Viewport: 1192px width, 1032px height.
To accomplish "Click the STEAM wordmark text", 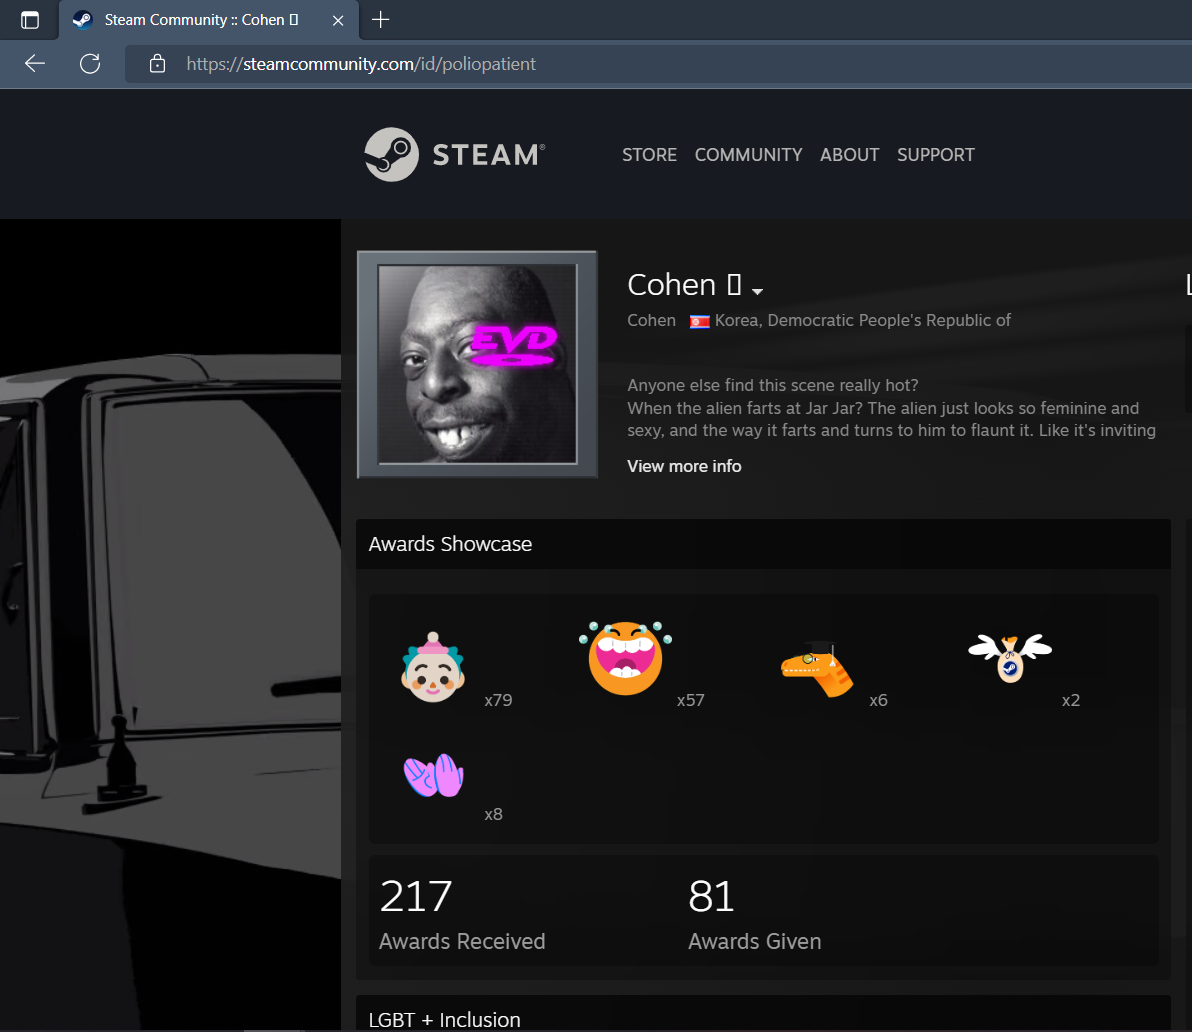I will coord(489,155).
